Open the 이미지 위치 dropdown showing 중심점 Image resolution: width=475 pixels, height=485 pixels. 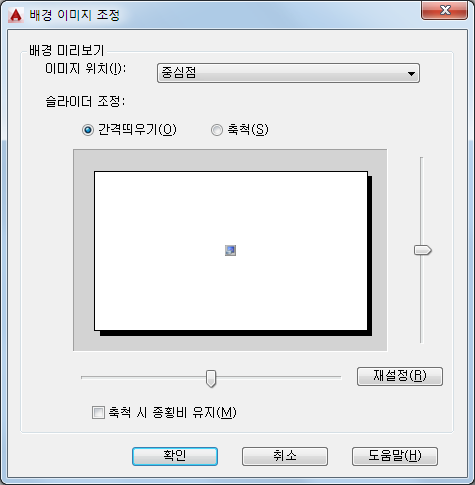pyautogui.click(x=288, y=73)
